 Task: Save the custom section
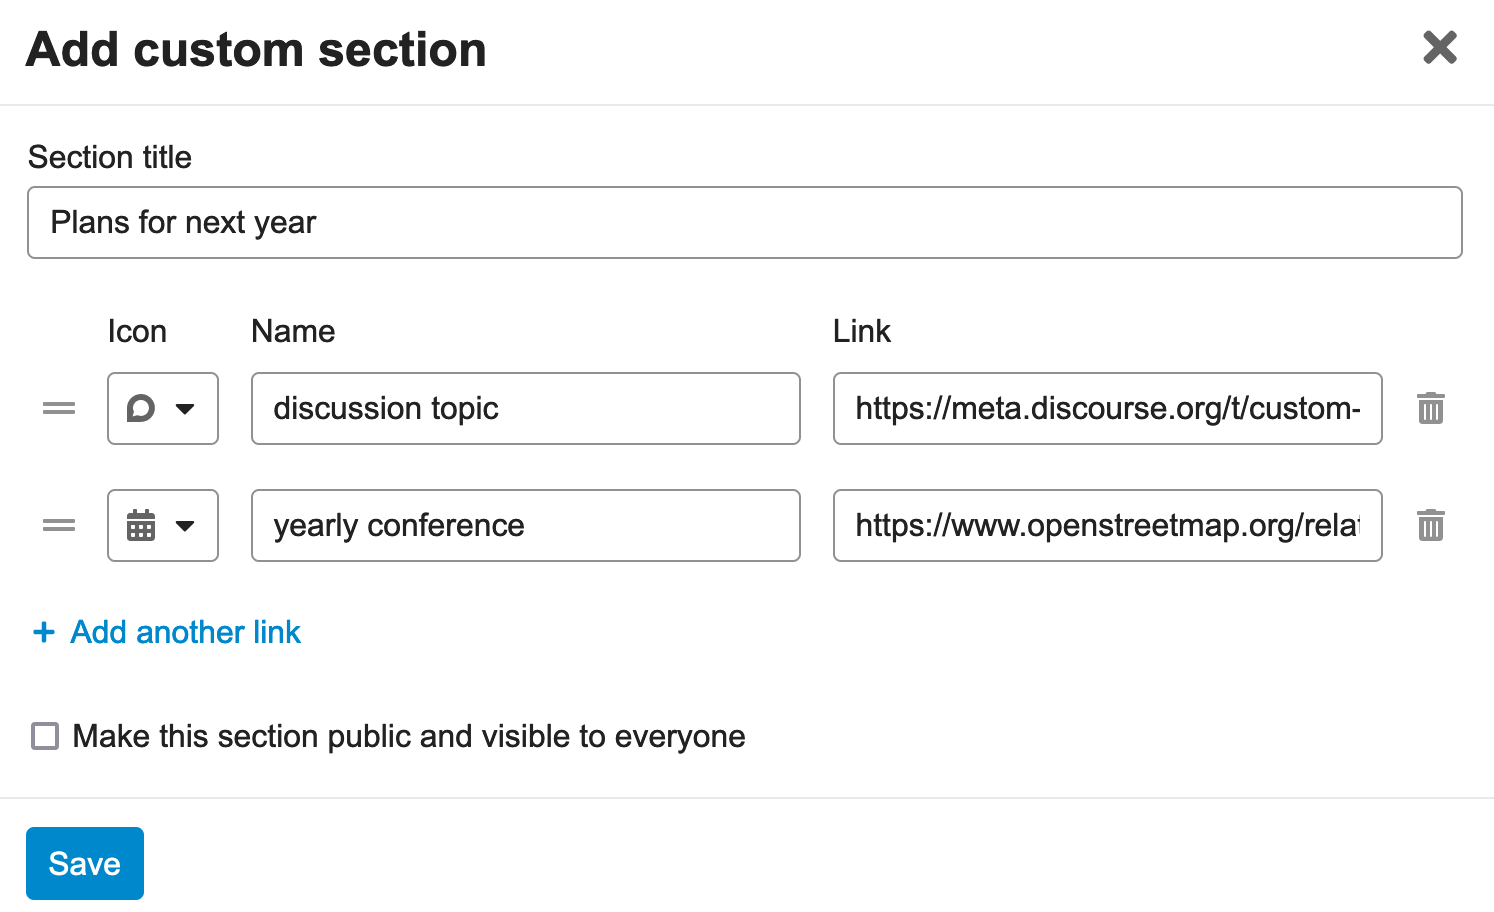[x=85, y=863]
